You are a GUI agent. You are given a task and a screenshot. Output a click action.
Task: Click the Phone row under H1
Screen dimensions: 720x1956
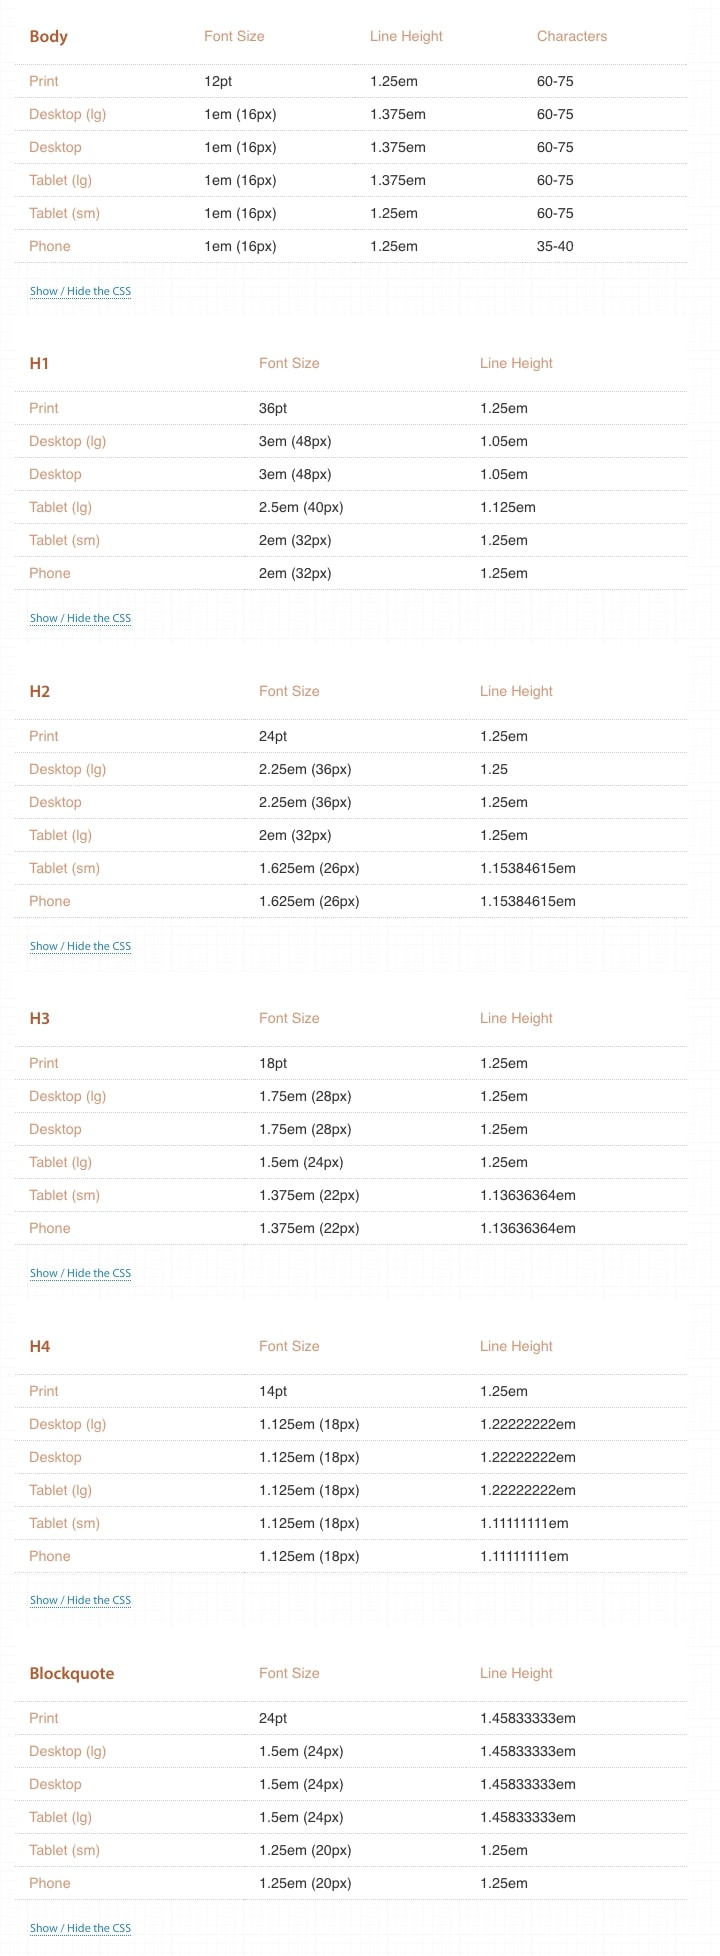pyautogui.click(x=49, y=573)
